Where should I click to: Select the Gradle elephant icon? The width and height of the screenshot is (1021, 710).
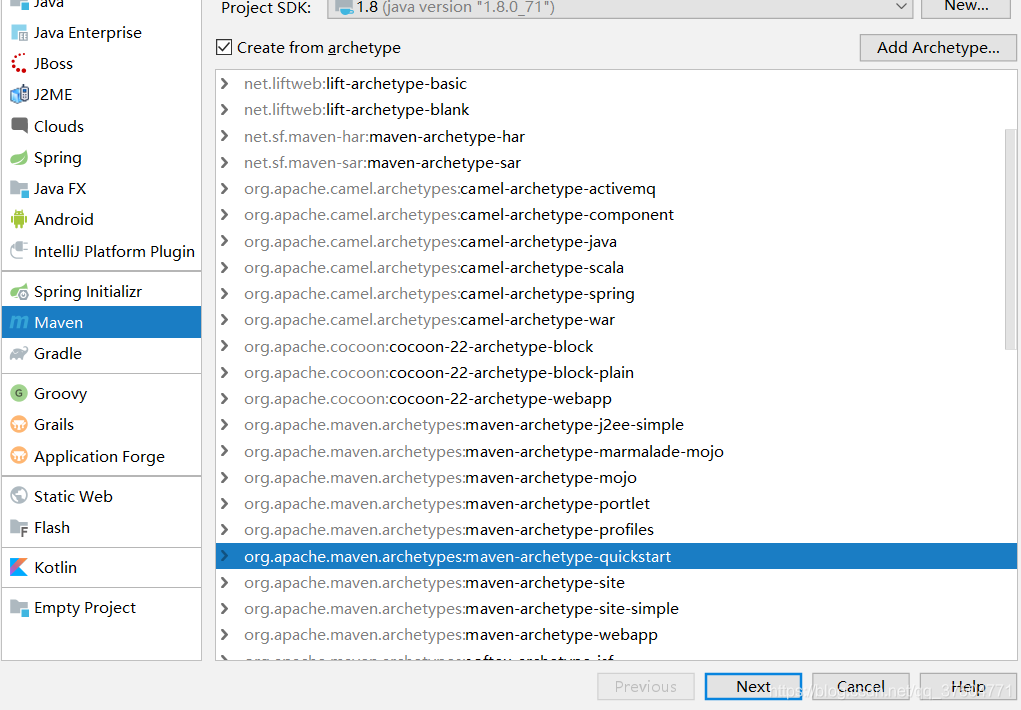click(20, 354)
